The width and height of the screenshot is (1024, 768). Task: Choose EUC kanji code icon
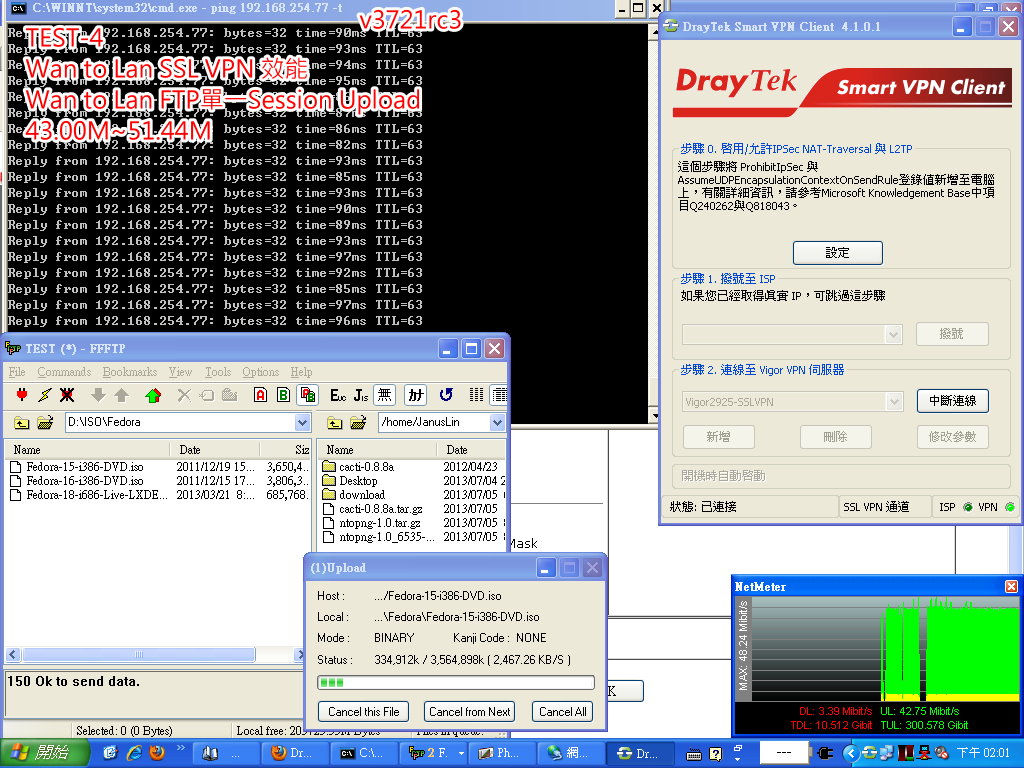coord(338,394)
